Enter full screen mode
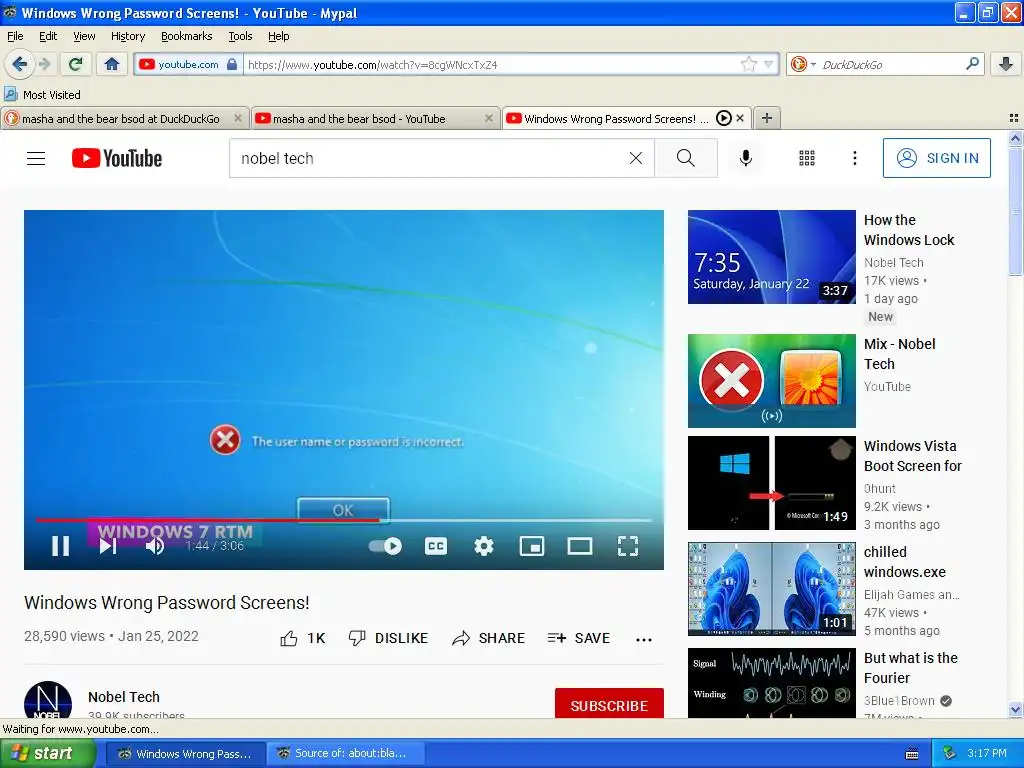Viewport: 1024px width, 768px height. click(x=628, y=546)
